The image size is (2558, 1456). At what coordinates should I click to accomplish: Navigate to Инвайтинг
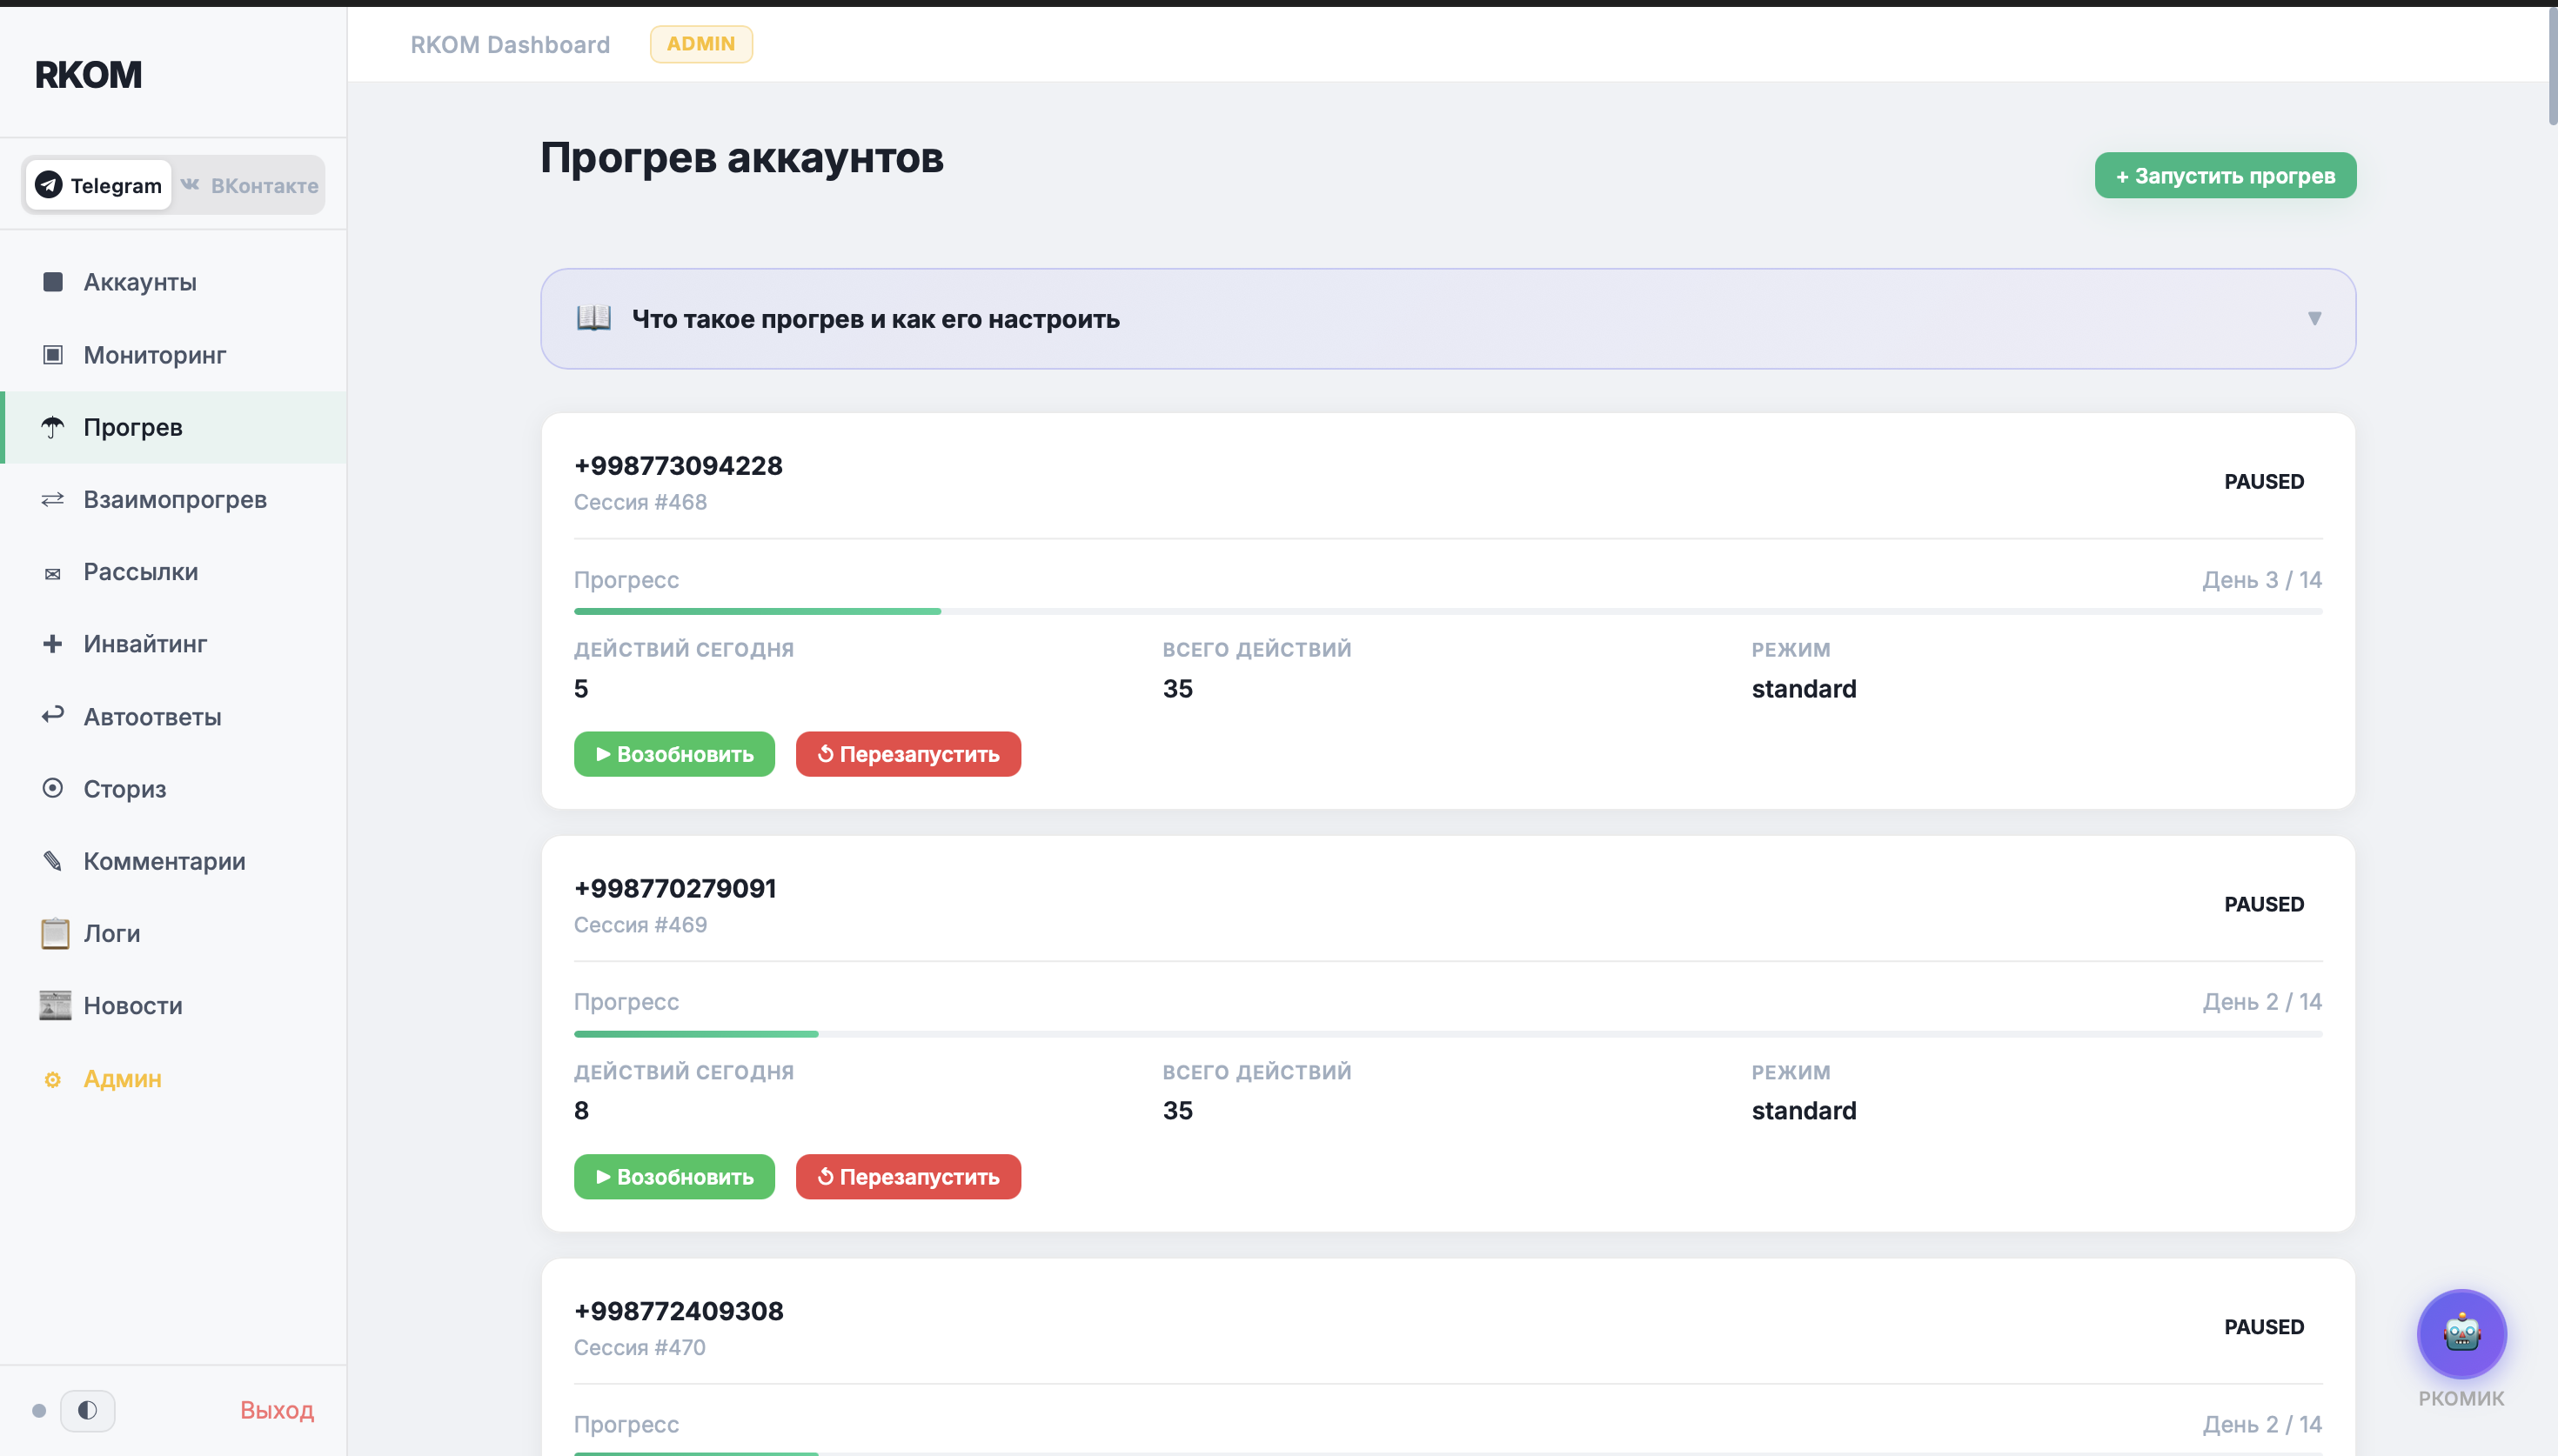(174, 644)
